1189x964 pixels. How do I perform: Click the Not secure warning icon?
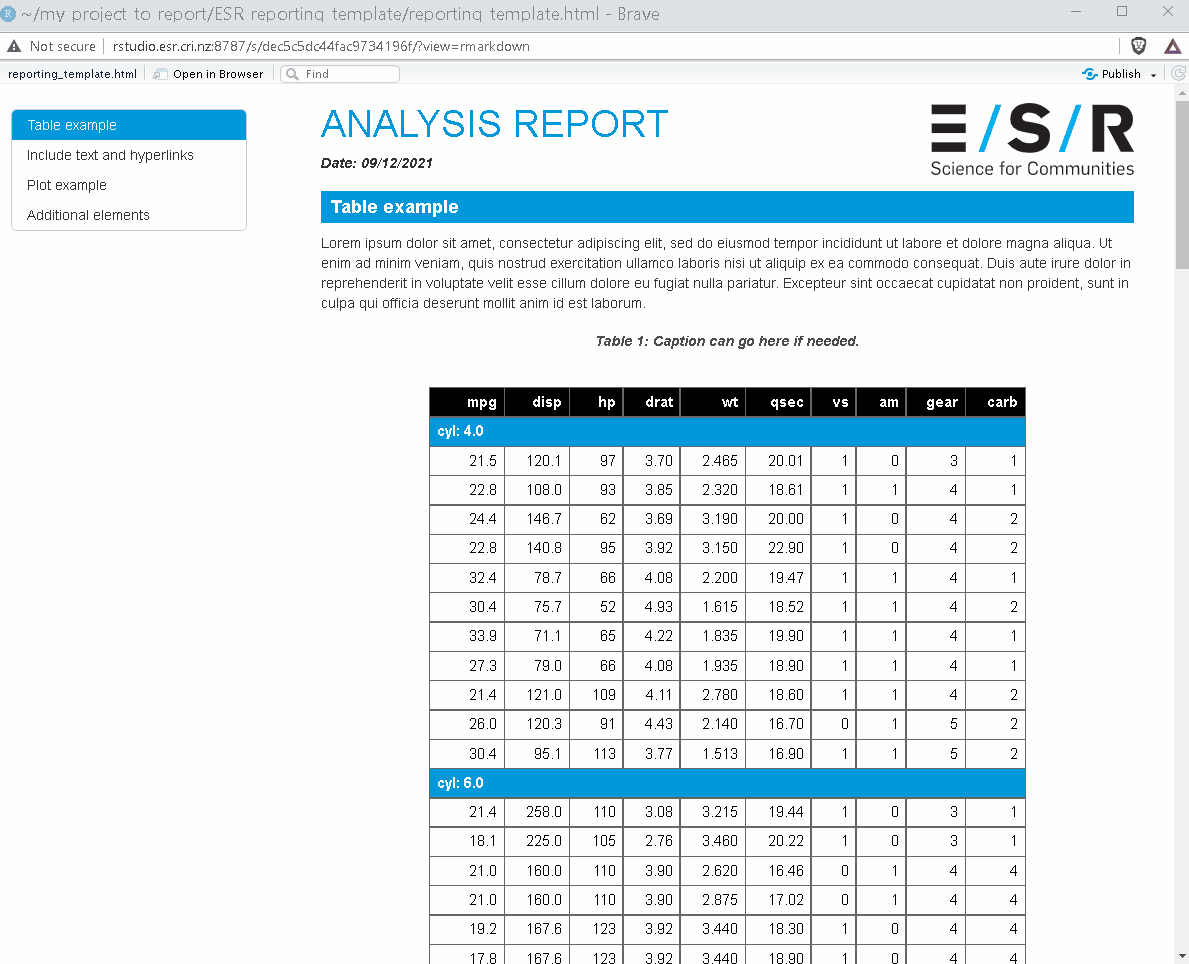(x=14, y=46)
